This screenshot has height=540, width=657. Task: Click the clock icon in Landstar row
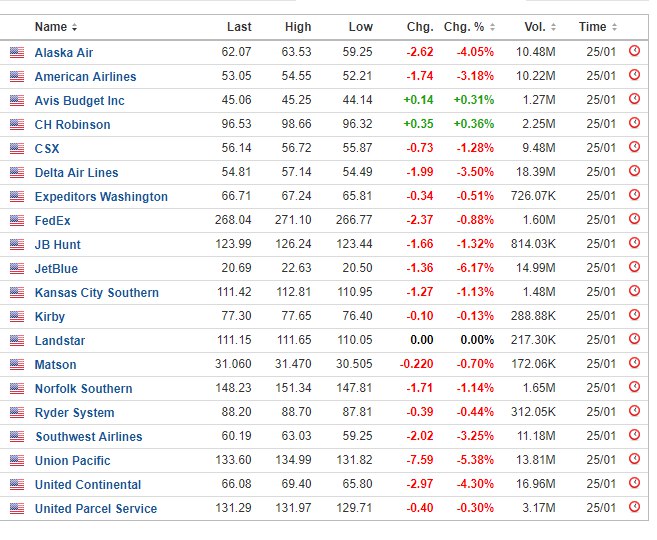(x=634, y=338)
